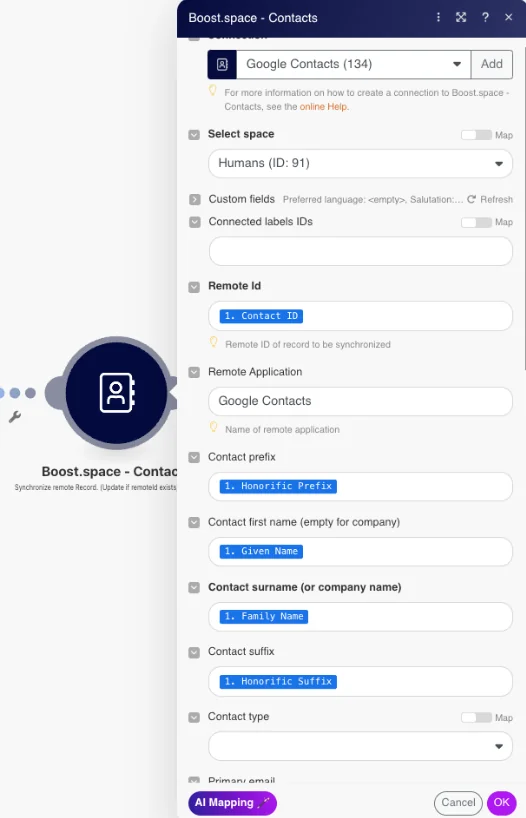Confirm with the OK button
The image size is (526, 818).
coord(501,803)
